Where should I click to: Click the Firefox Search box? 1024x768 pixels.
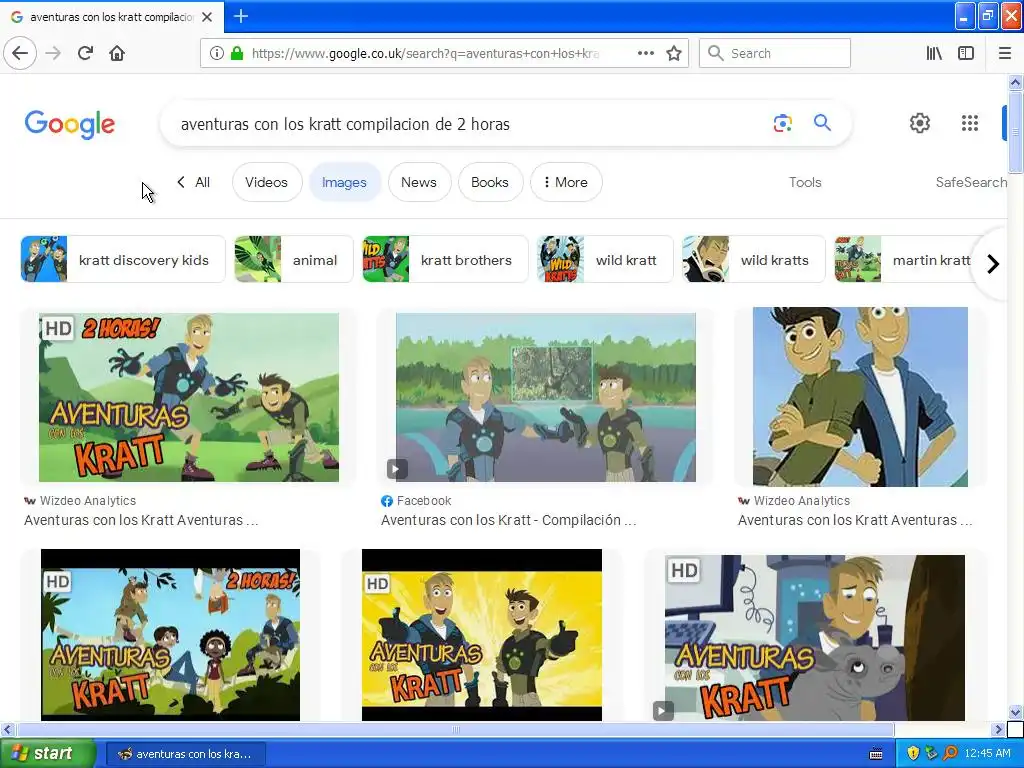[775, 53]
